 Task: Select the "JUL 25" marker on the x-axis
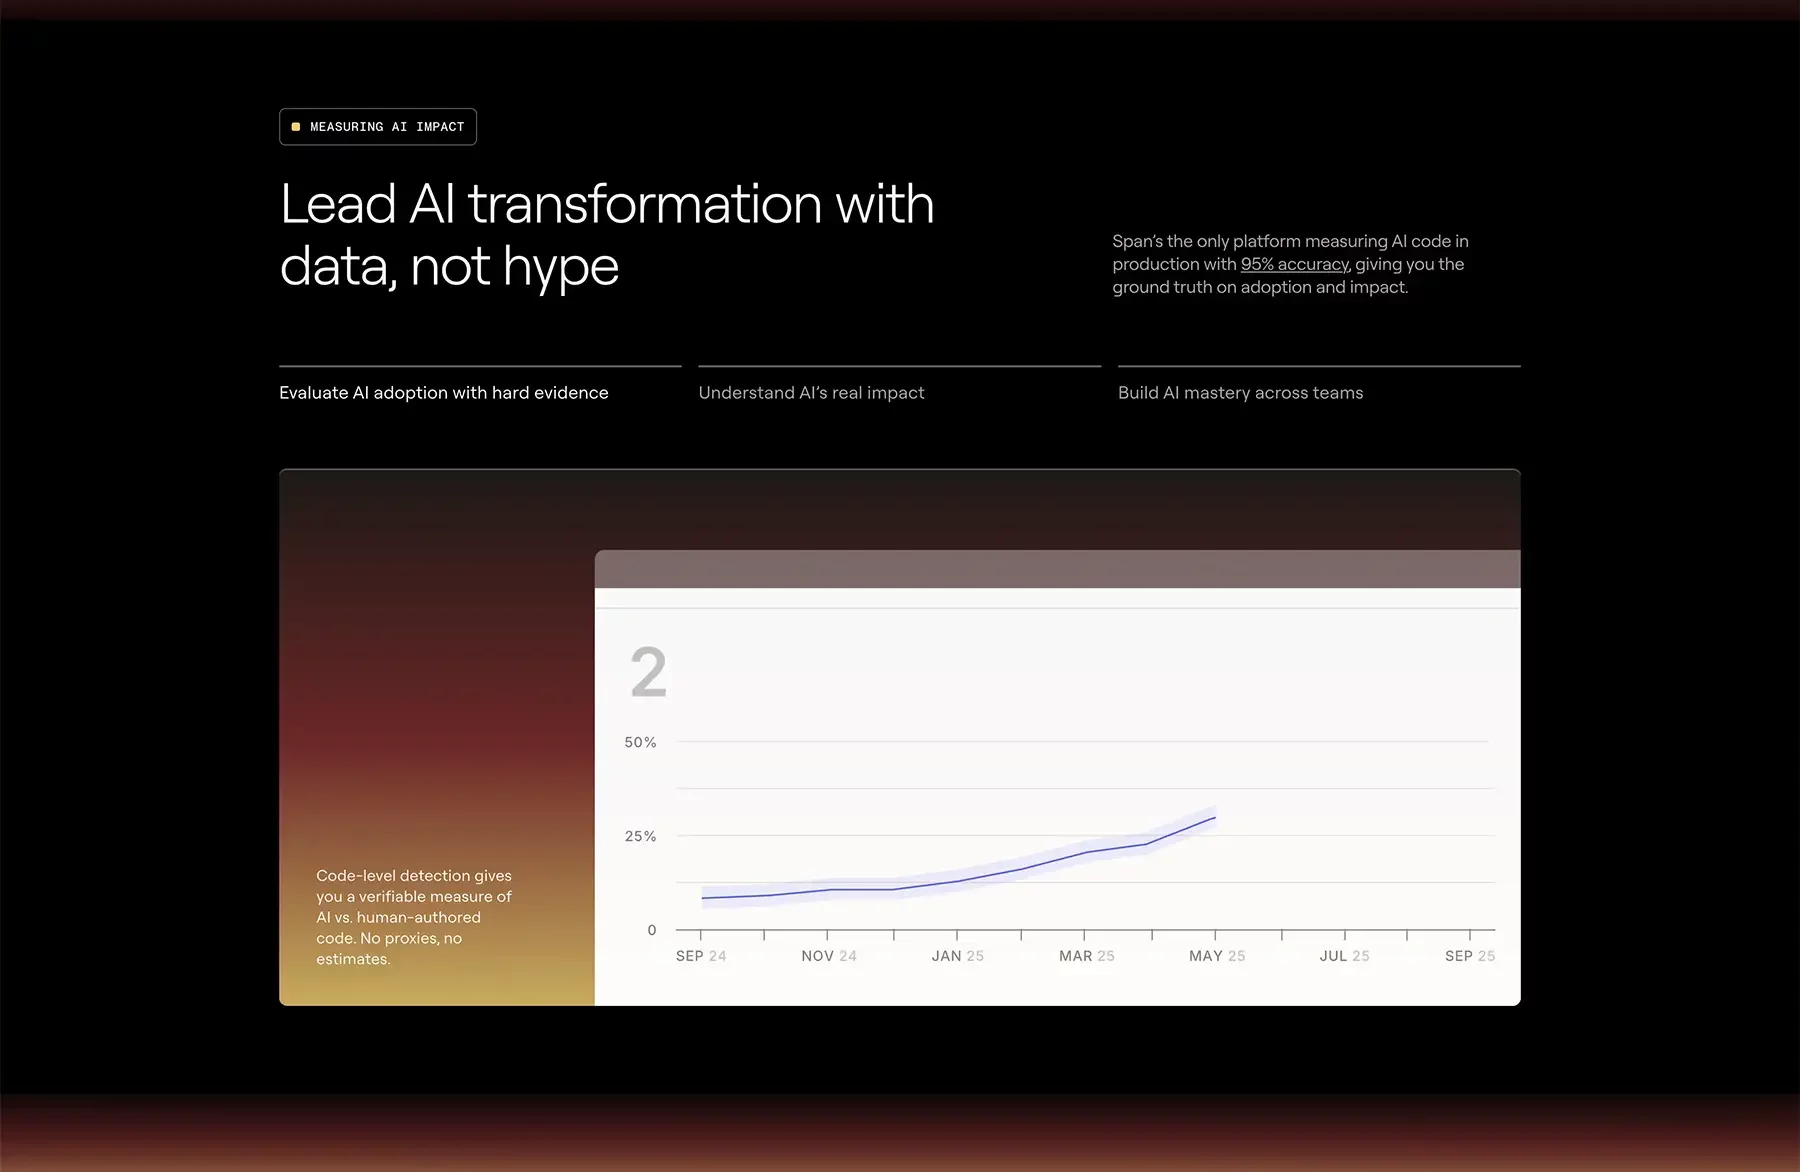tap(1344, 956)
